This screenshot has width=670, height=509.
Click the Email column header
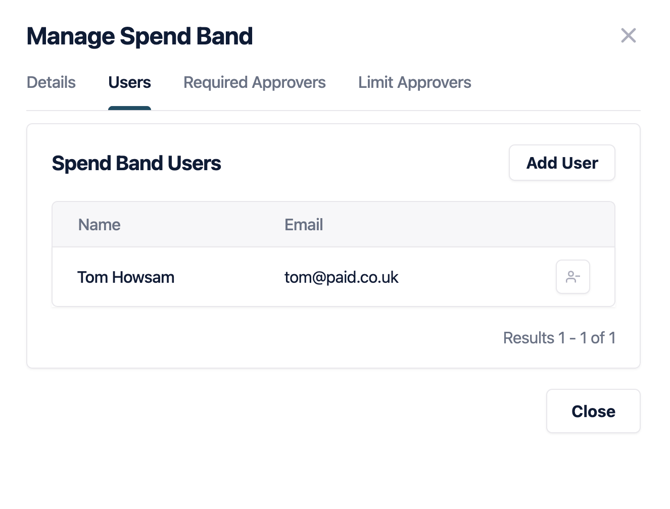303,225
